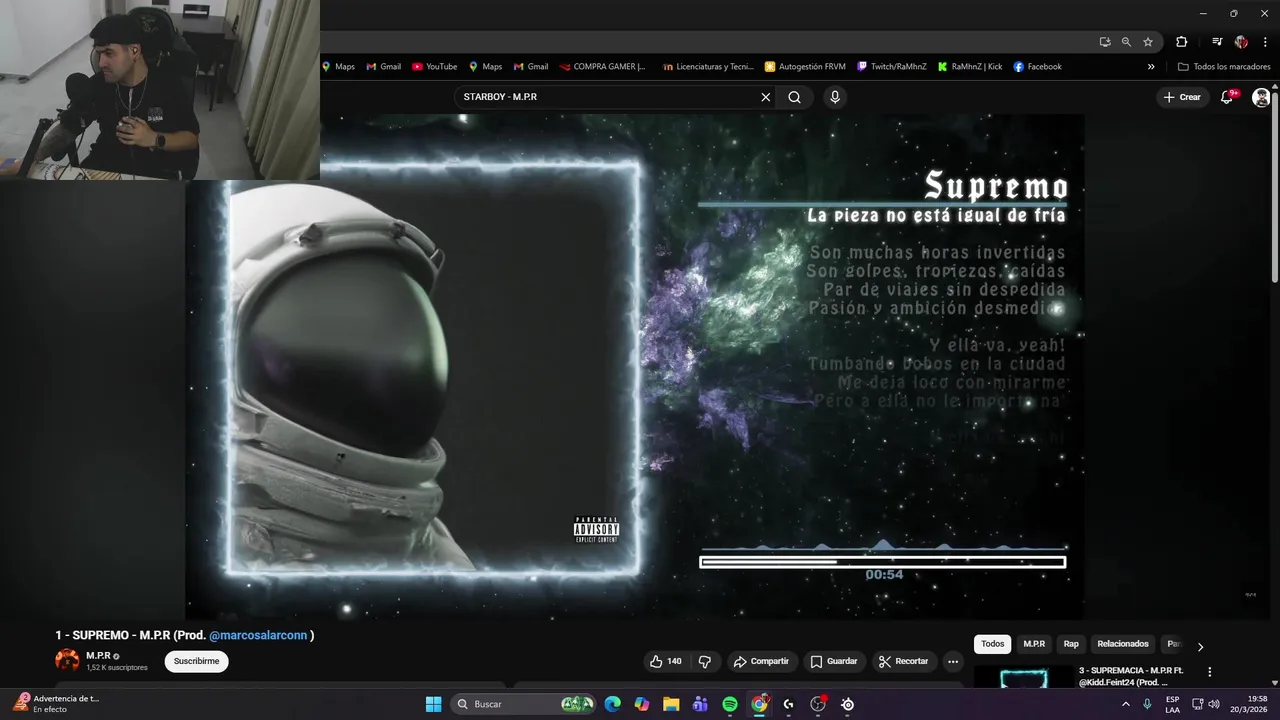Viewport: 1280px width, 720px height.
Task: Open the Windows Start menu
Action: point(433,704)
